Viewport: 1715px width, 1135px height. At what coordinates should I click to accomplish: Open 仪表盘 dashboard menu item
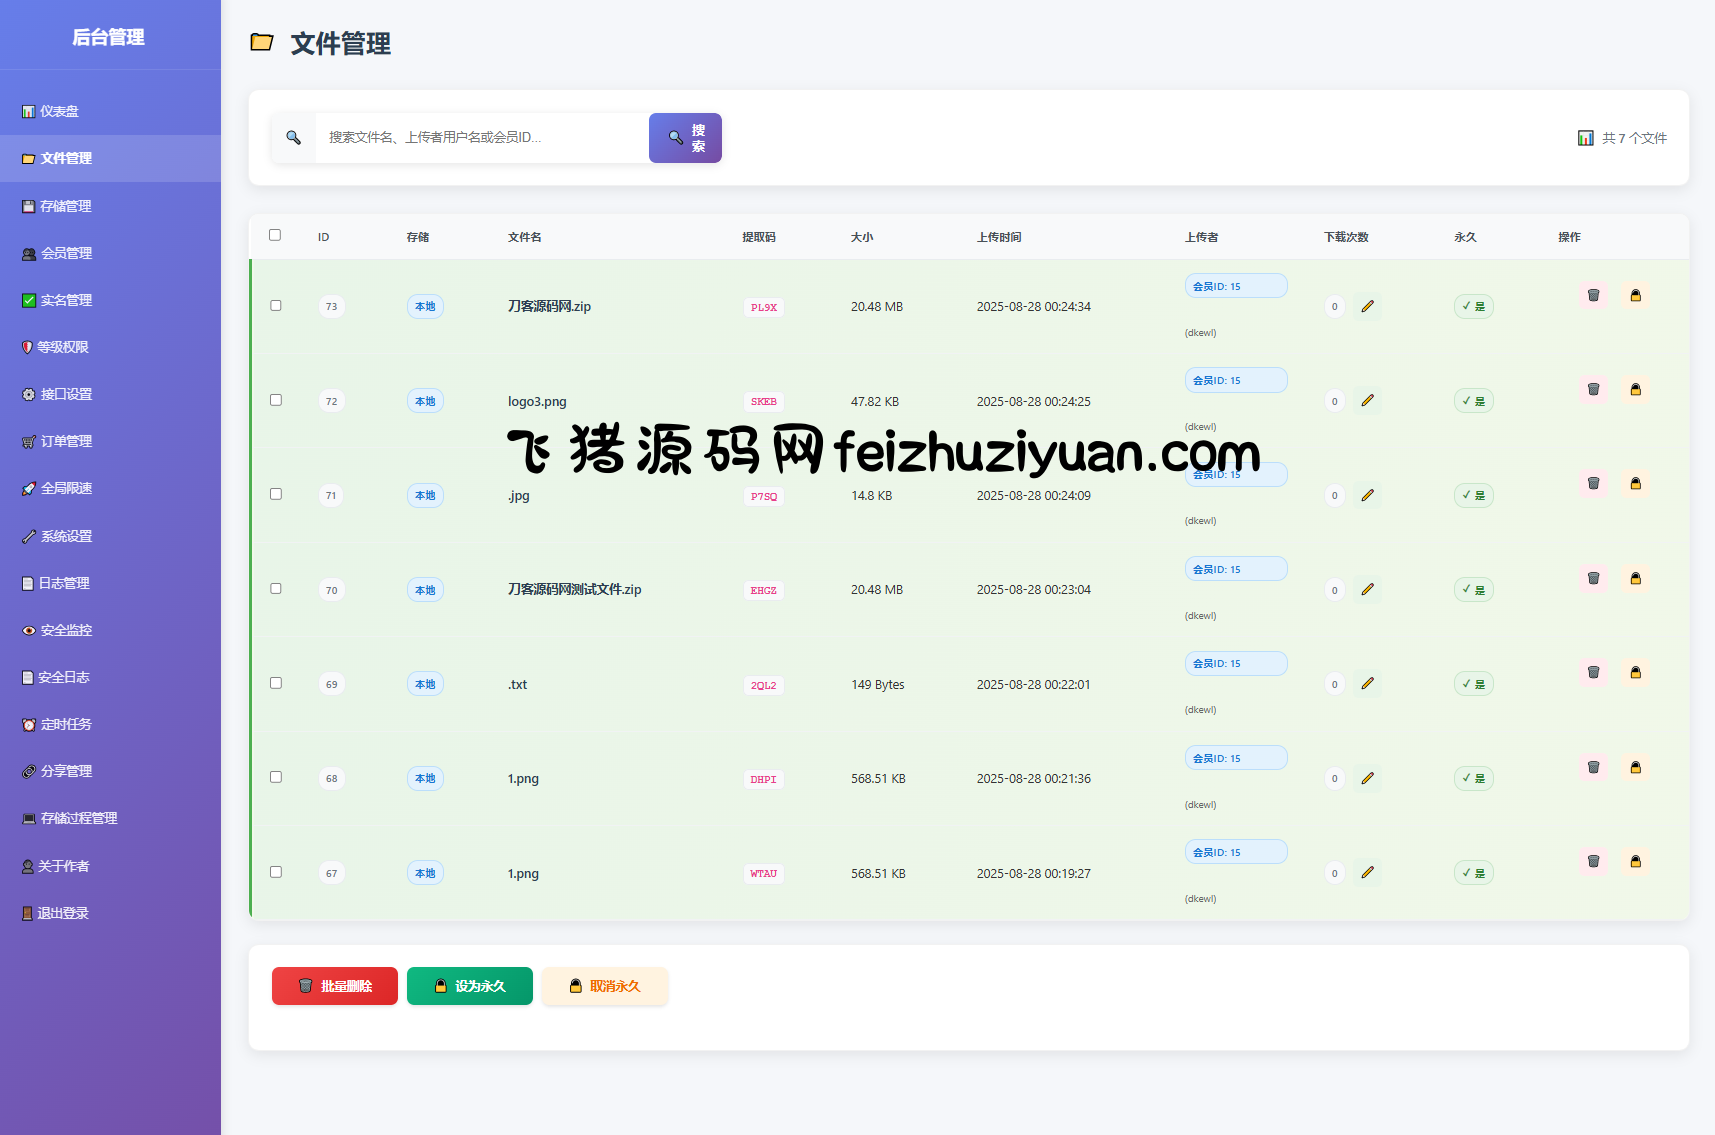click(x=59, y=111)
